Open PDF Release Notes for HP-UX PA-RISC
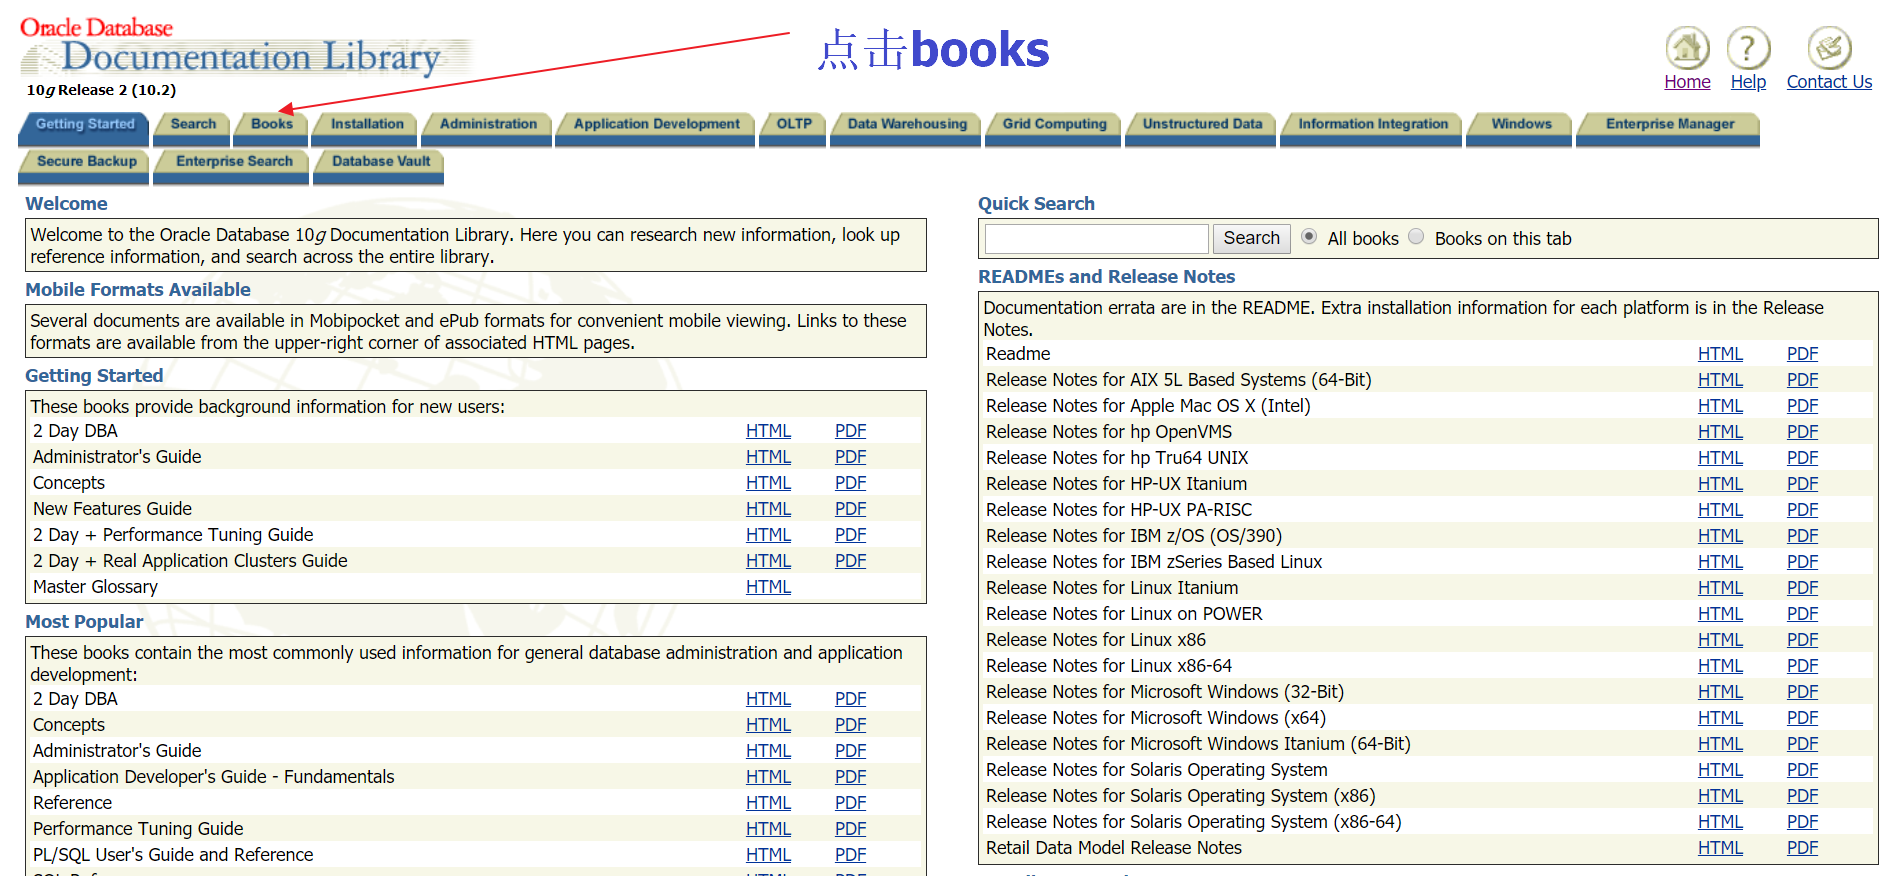 pyautogui.click(x=1802, y=510)
